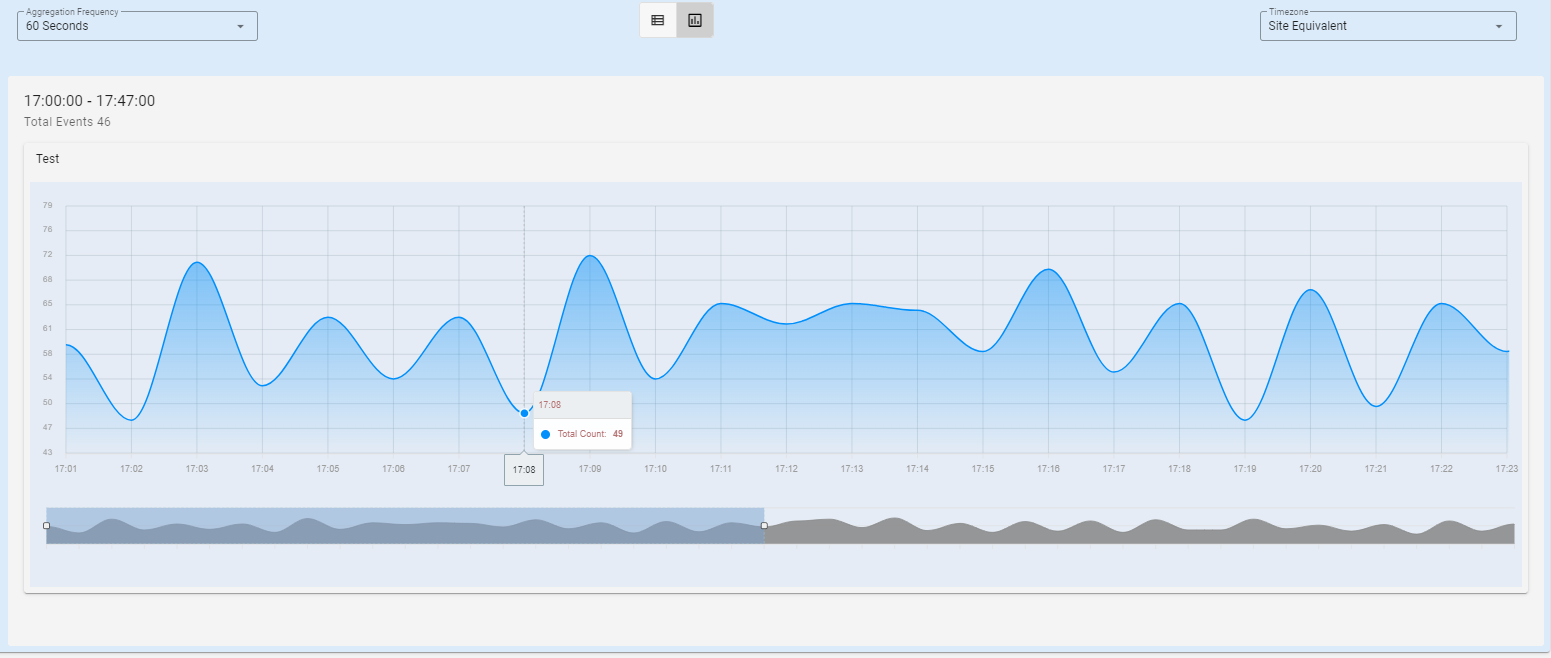1551x658 pixels.
Task: Open the Aggregation Frequency dropdown
Action: coord(137,26)
